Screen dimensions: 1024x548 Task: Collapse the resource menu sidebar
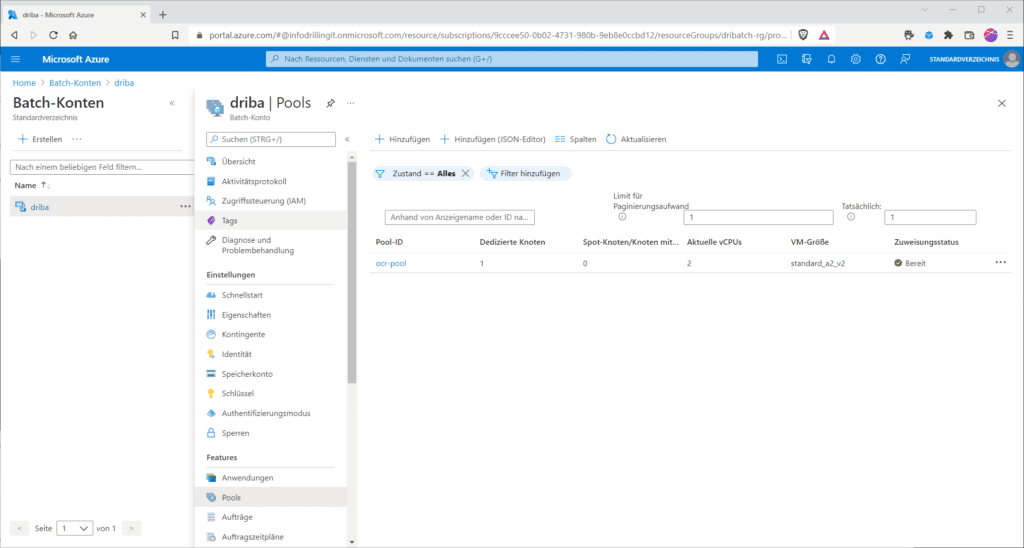tap(347, 139)
